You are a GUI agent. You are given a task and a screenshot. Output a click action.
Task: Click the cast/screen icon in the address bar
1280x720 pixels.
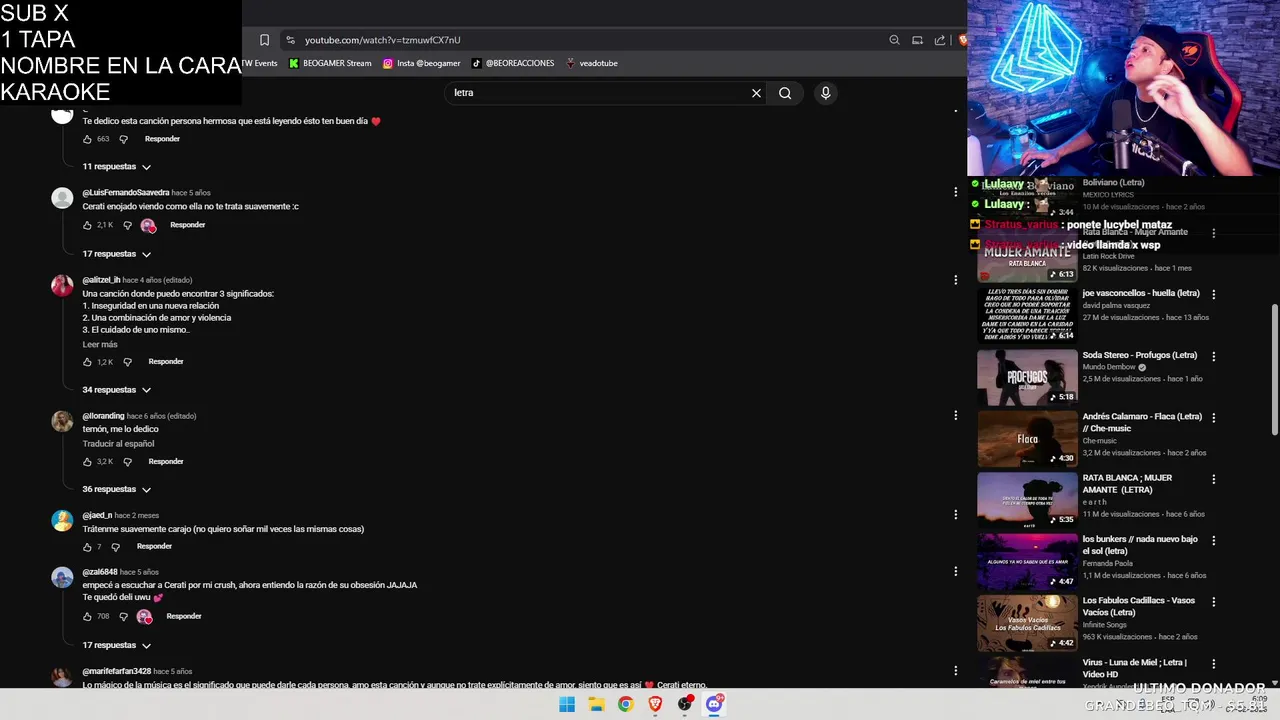pyautogui.click(x=917, y=40)
